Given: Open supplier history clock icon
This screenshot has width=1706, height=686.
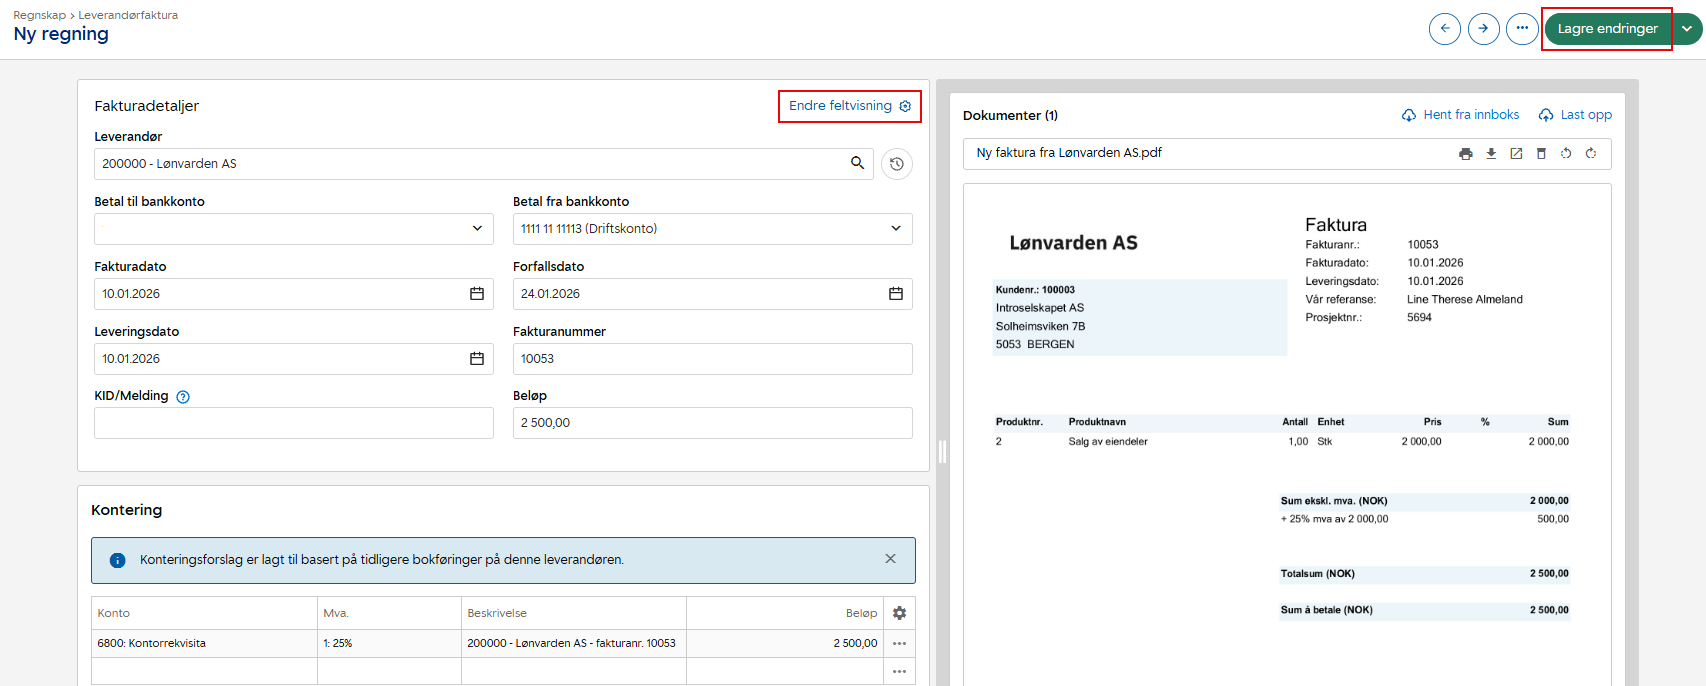Looking at the screenshot, I should pyautogui.click(x=897, y=164).
